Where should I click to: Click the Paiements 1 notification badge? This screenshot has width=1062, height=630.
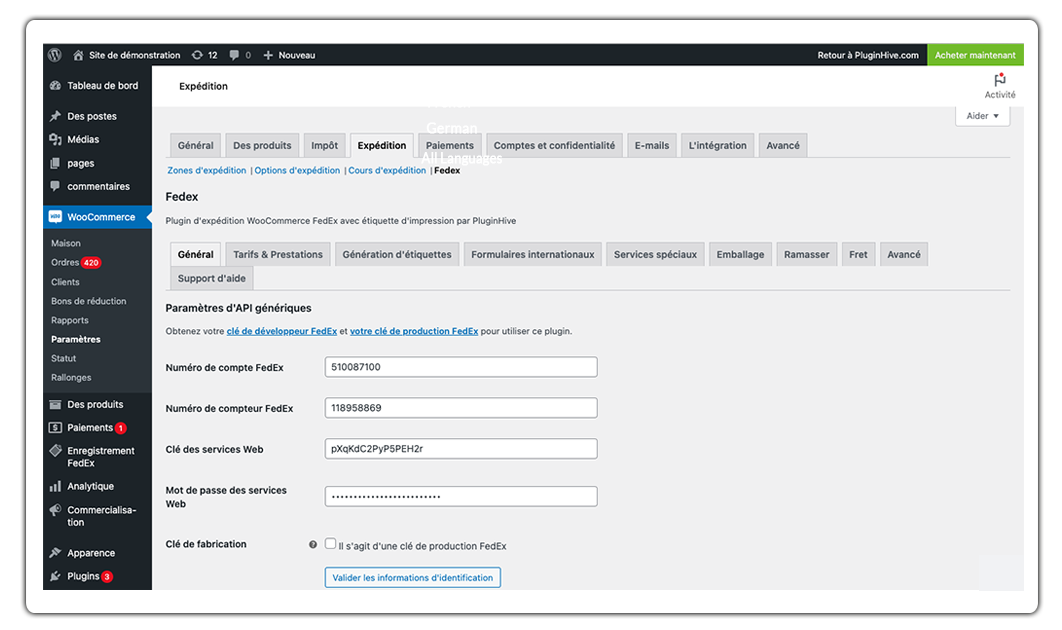(x=121, y=428)
